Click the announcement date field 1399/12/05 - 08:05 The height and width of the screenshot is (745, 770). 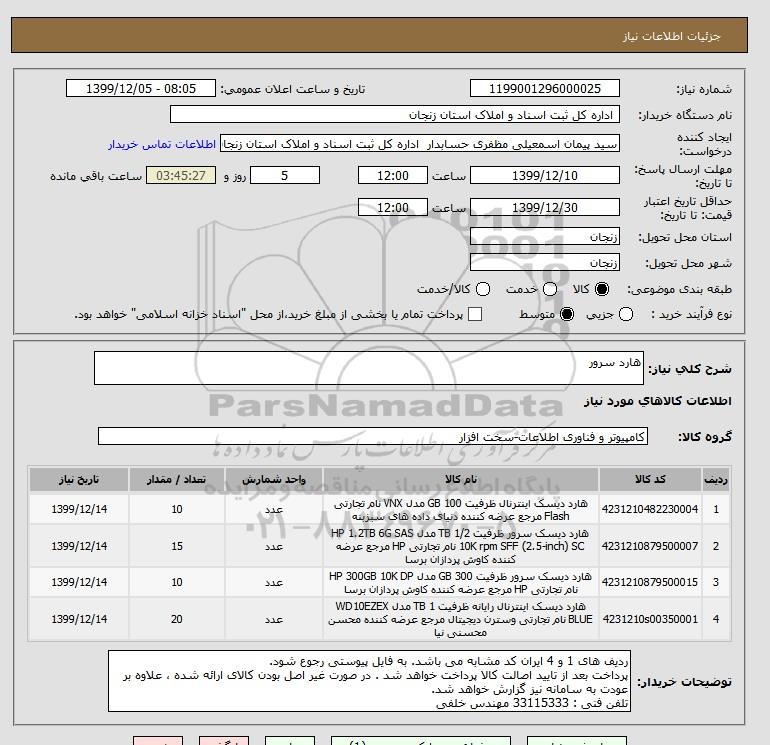tap(141, 88)
